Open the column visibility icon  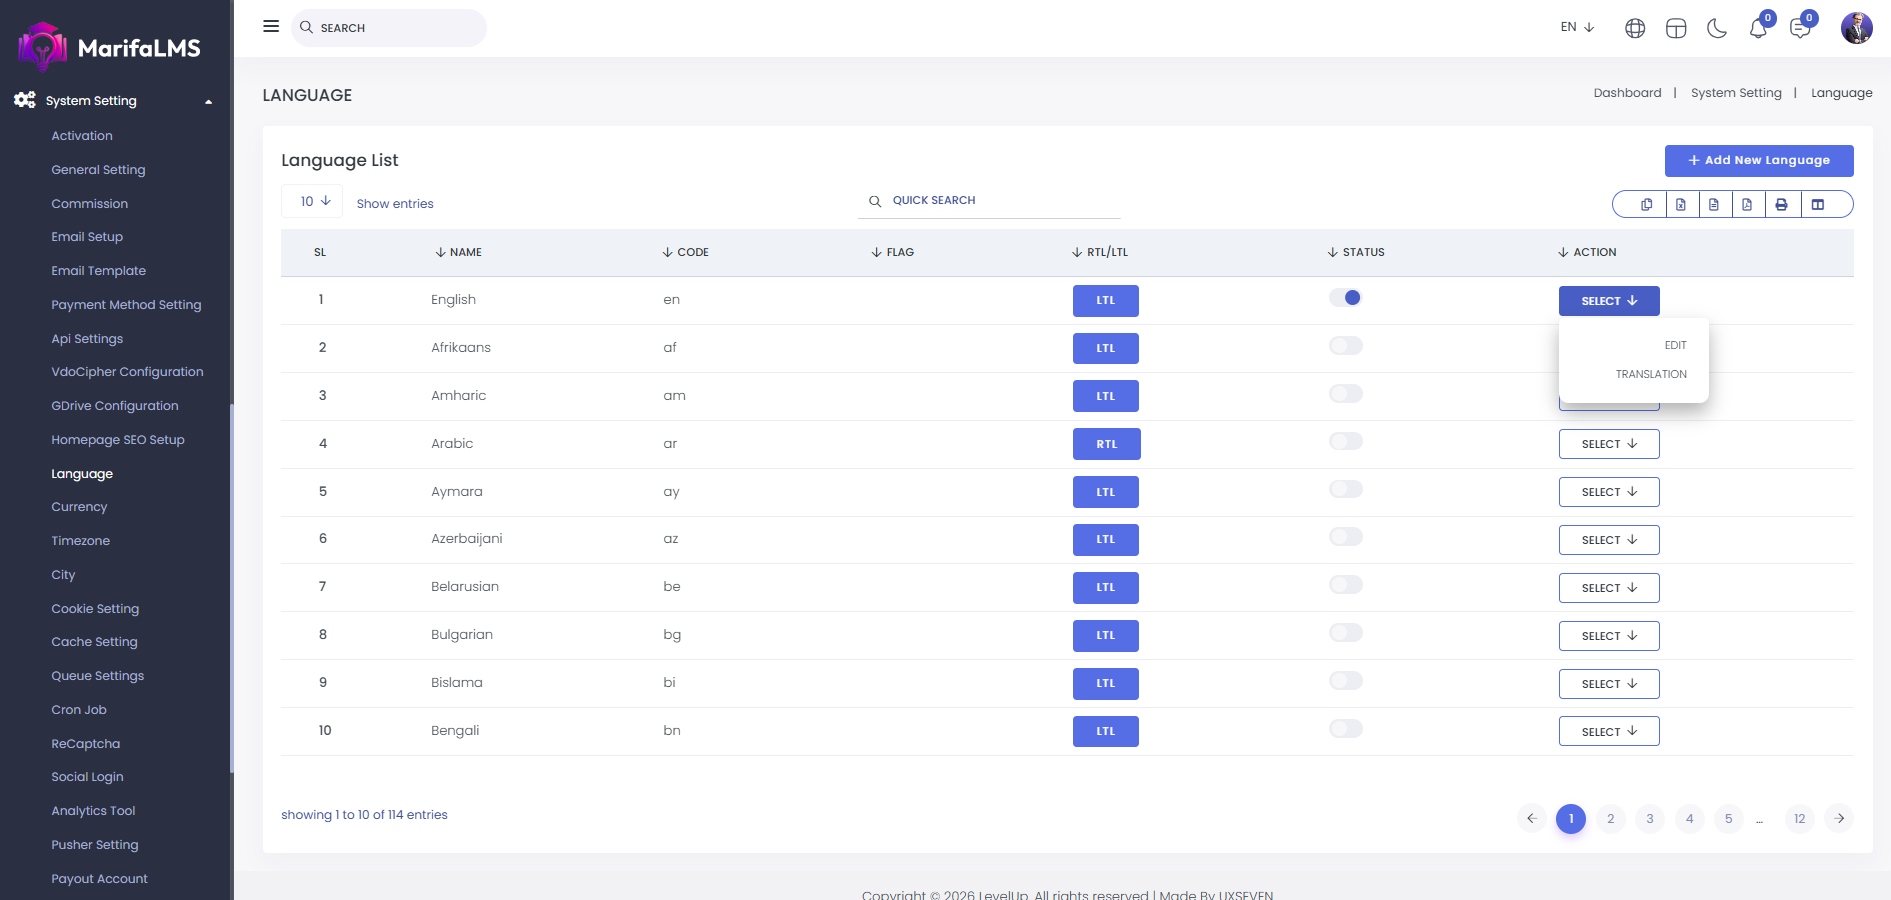(1817, 205)
